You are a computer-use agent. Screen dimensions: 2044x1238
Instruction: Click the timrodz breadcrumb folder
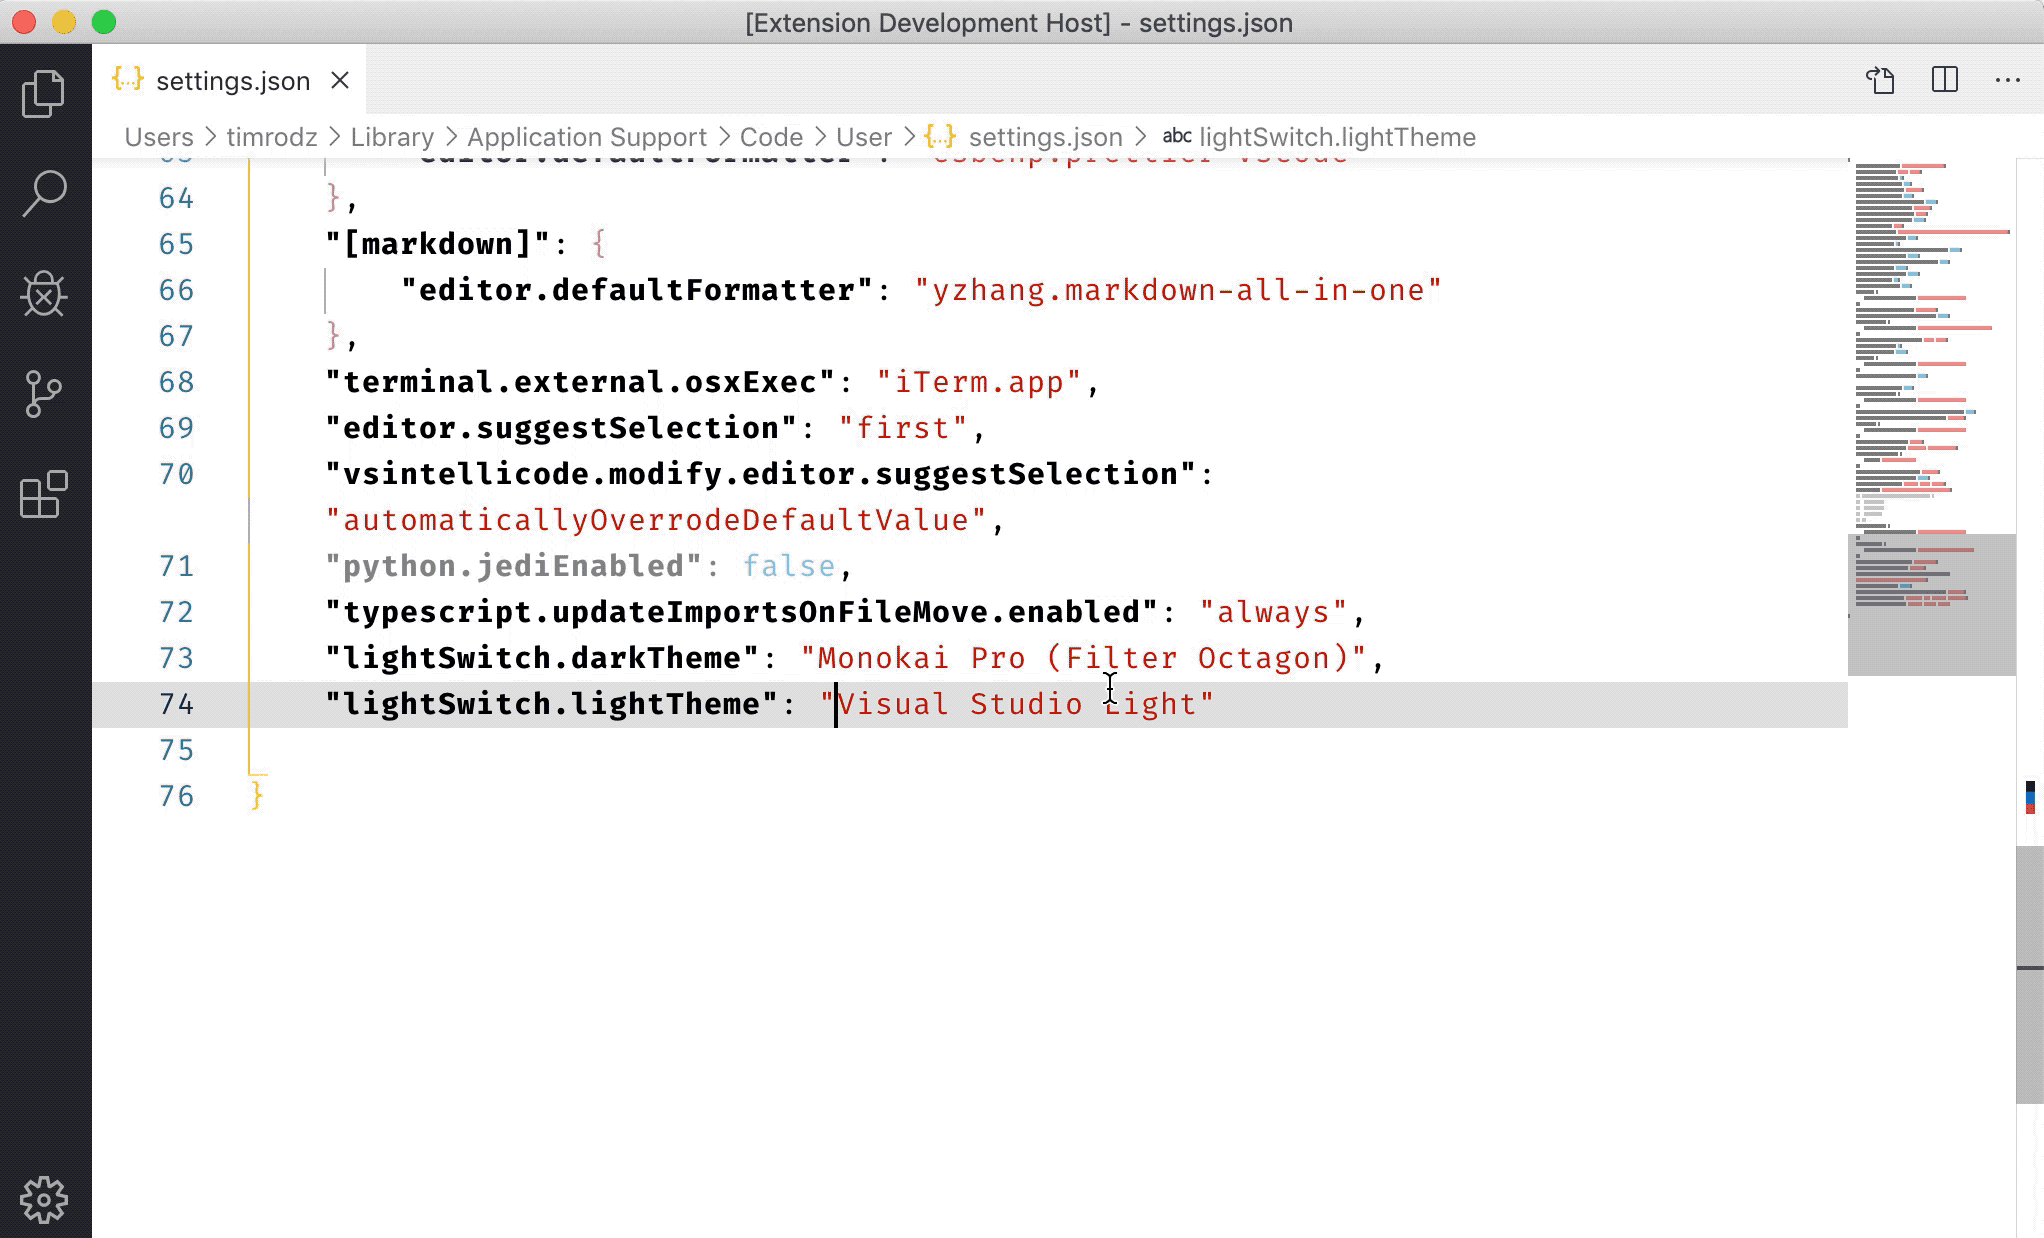pyautogui.click(x=271, y=137)
